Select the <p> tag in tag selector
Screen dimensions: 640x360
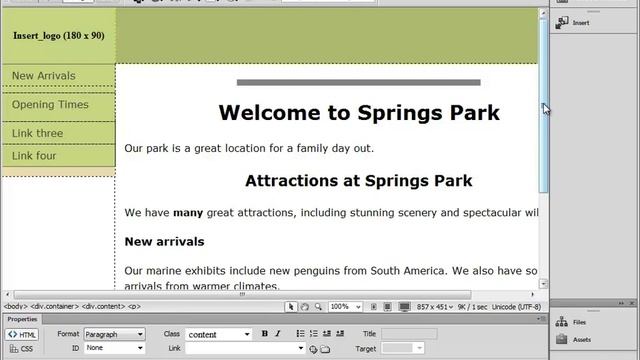134,306
